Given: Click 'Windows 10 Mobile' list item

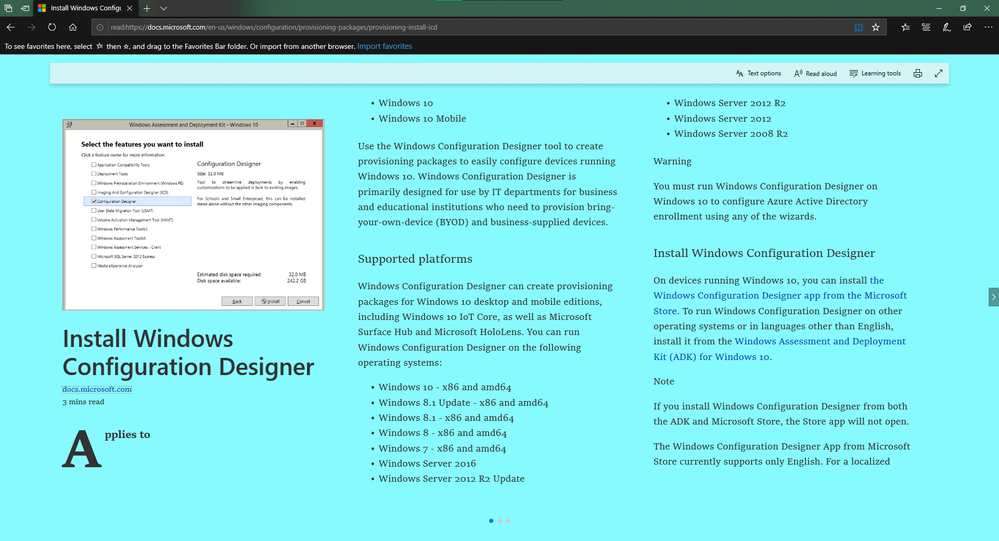Looking at the screenshot, I should pos(422,119).
